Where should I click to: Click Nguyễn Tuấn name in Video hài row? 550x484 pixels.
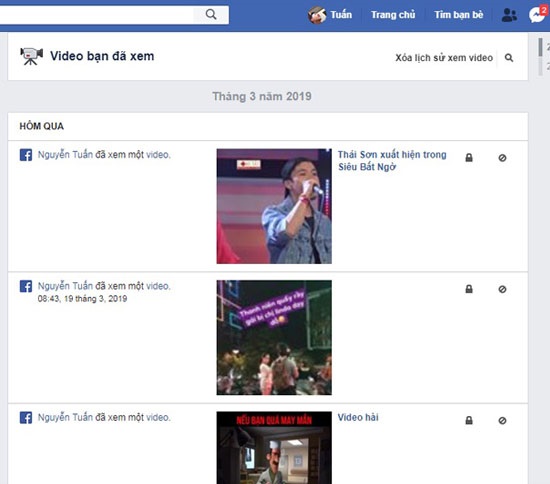[65, 417]
